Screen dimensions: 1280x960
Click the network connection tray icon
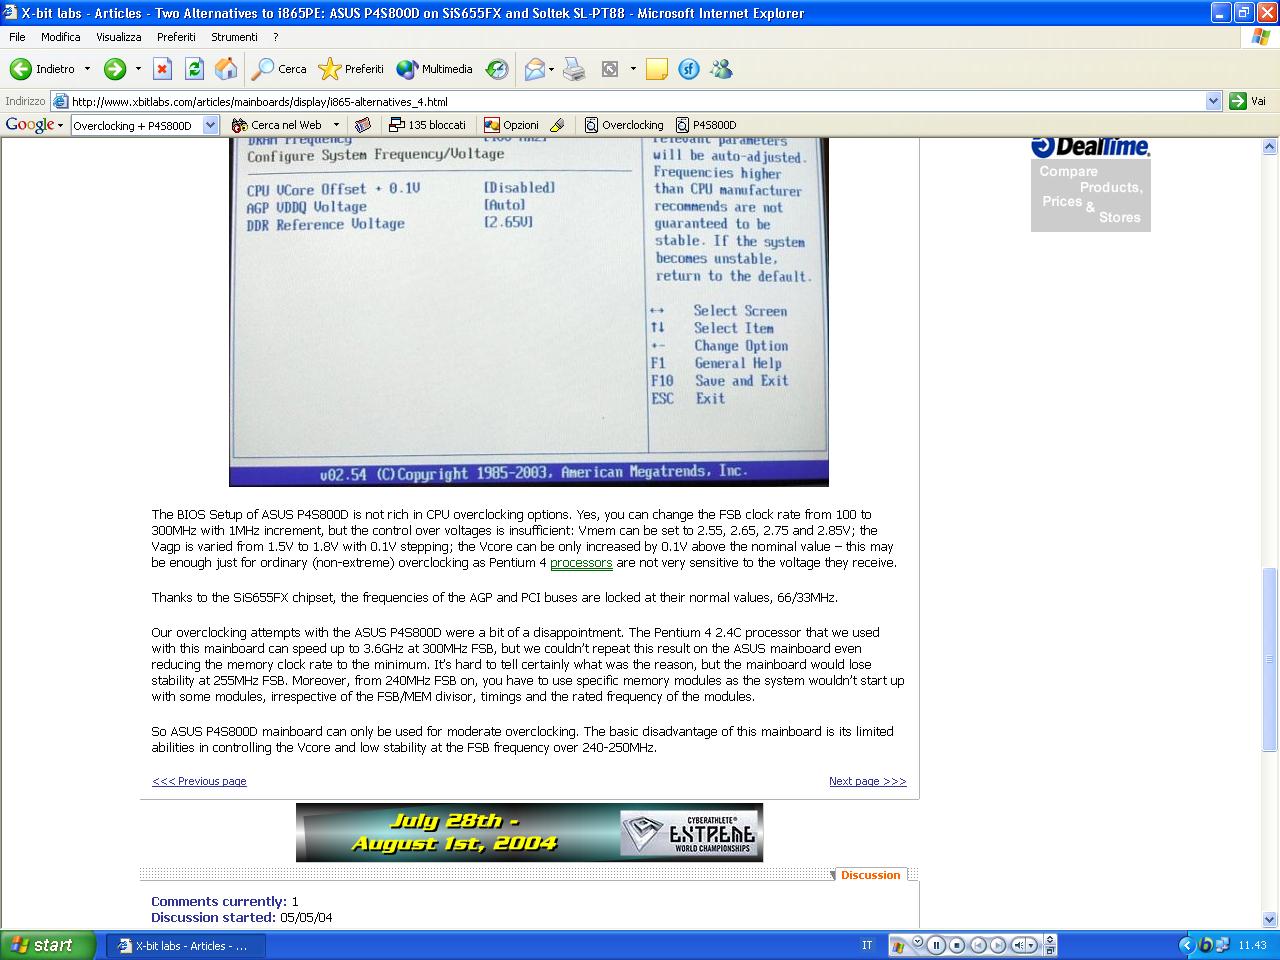(x=1224, y=945)
